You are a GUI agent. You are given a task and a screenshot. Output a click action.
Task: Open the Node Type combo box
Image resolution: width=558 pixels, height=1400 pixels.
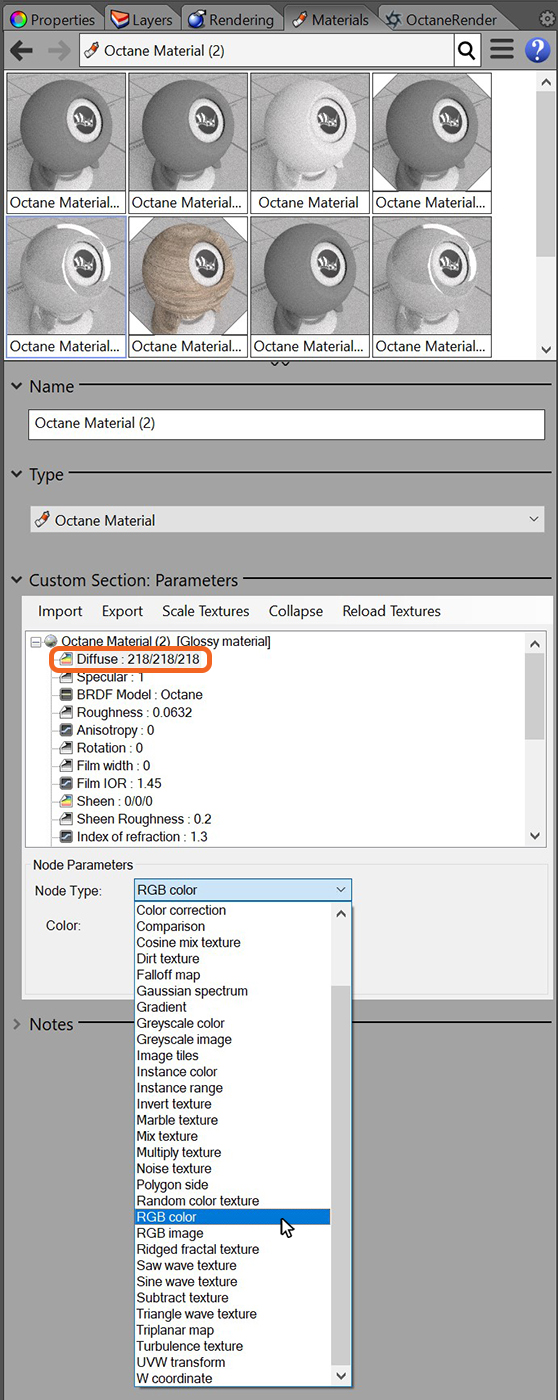pyautogui.click(x=243, y=890)
